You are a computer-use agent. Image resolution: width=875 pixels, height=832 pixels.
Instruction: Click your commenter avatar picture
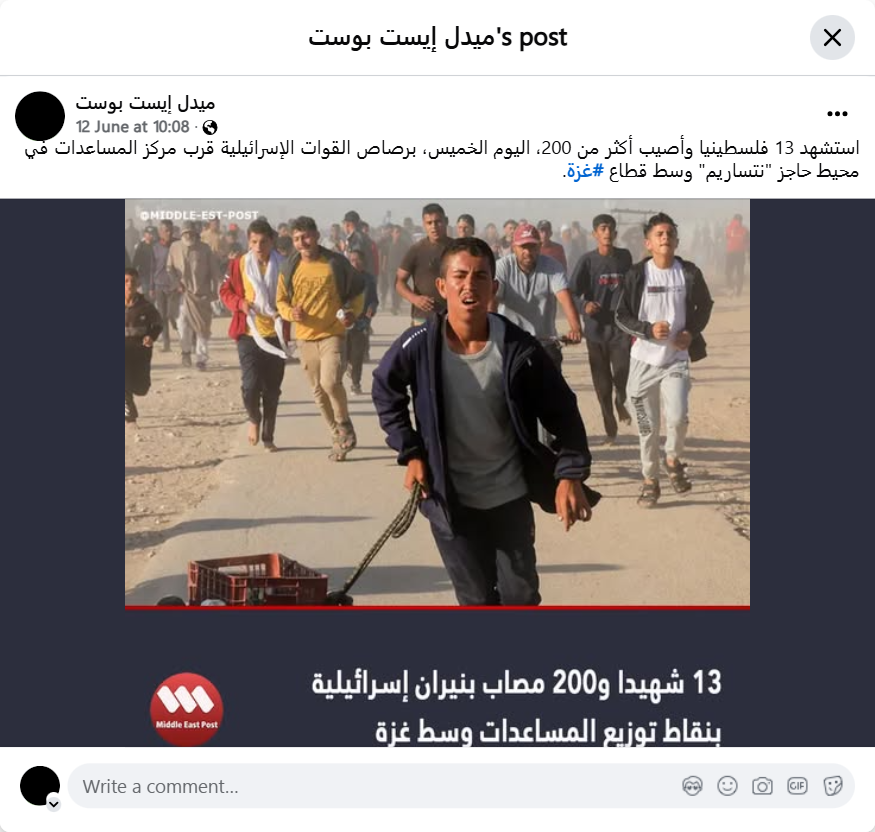[x=40, y=786]
